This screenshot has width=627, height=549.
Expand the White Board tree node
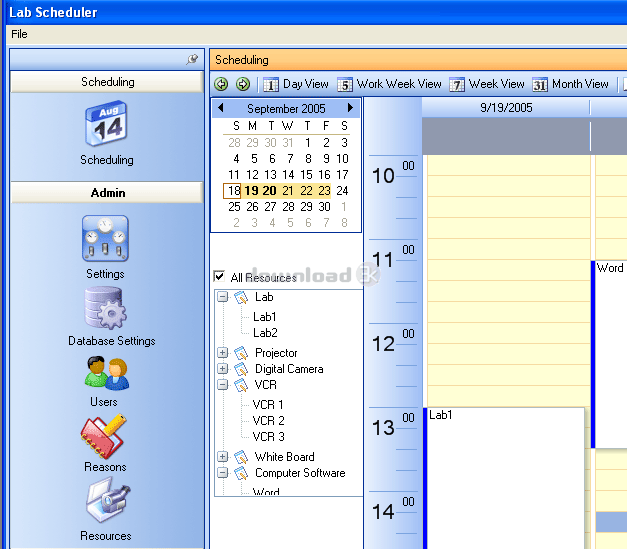click(x=223, y=457)
